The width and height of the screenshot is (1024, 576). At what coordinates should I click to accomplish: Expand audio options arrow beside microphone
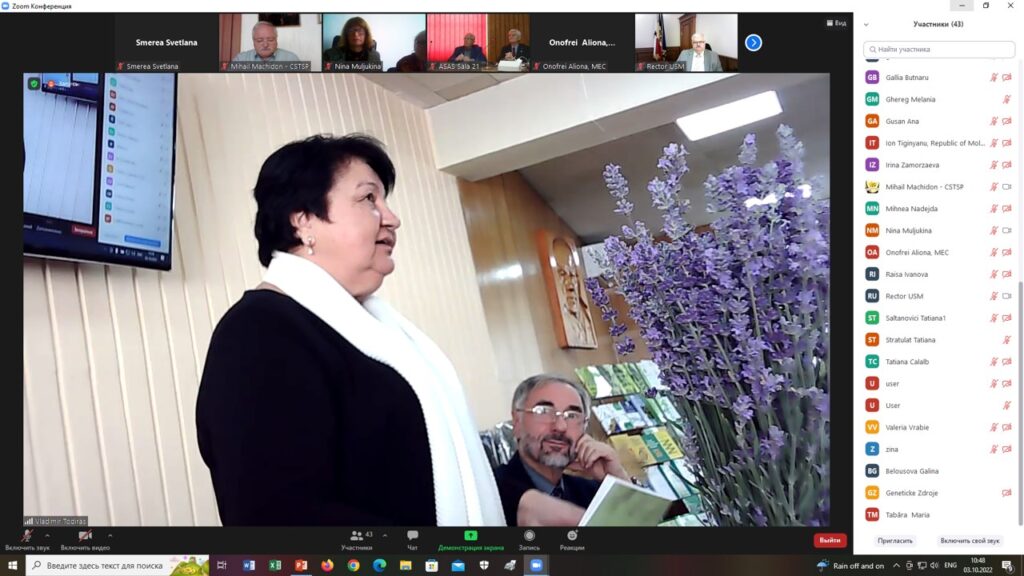click(x=48, y=535)
